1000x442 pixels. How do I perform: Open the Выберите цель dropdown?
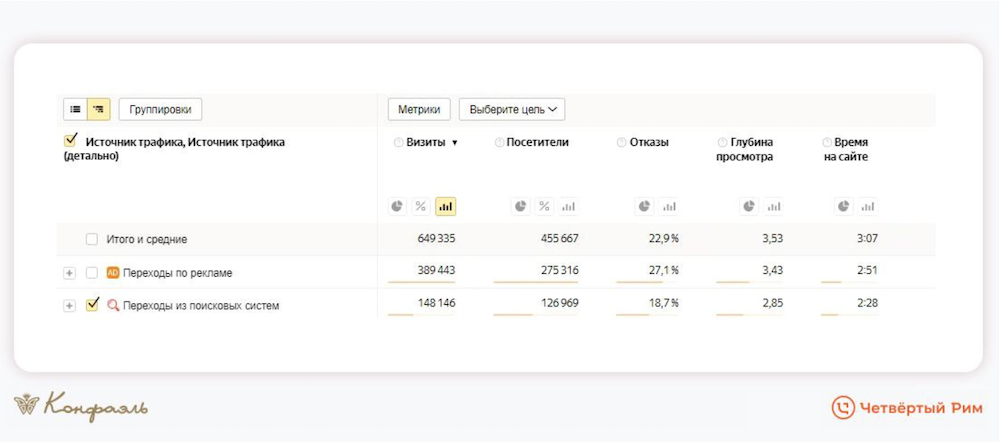tap(511, 109)
